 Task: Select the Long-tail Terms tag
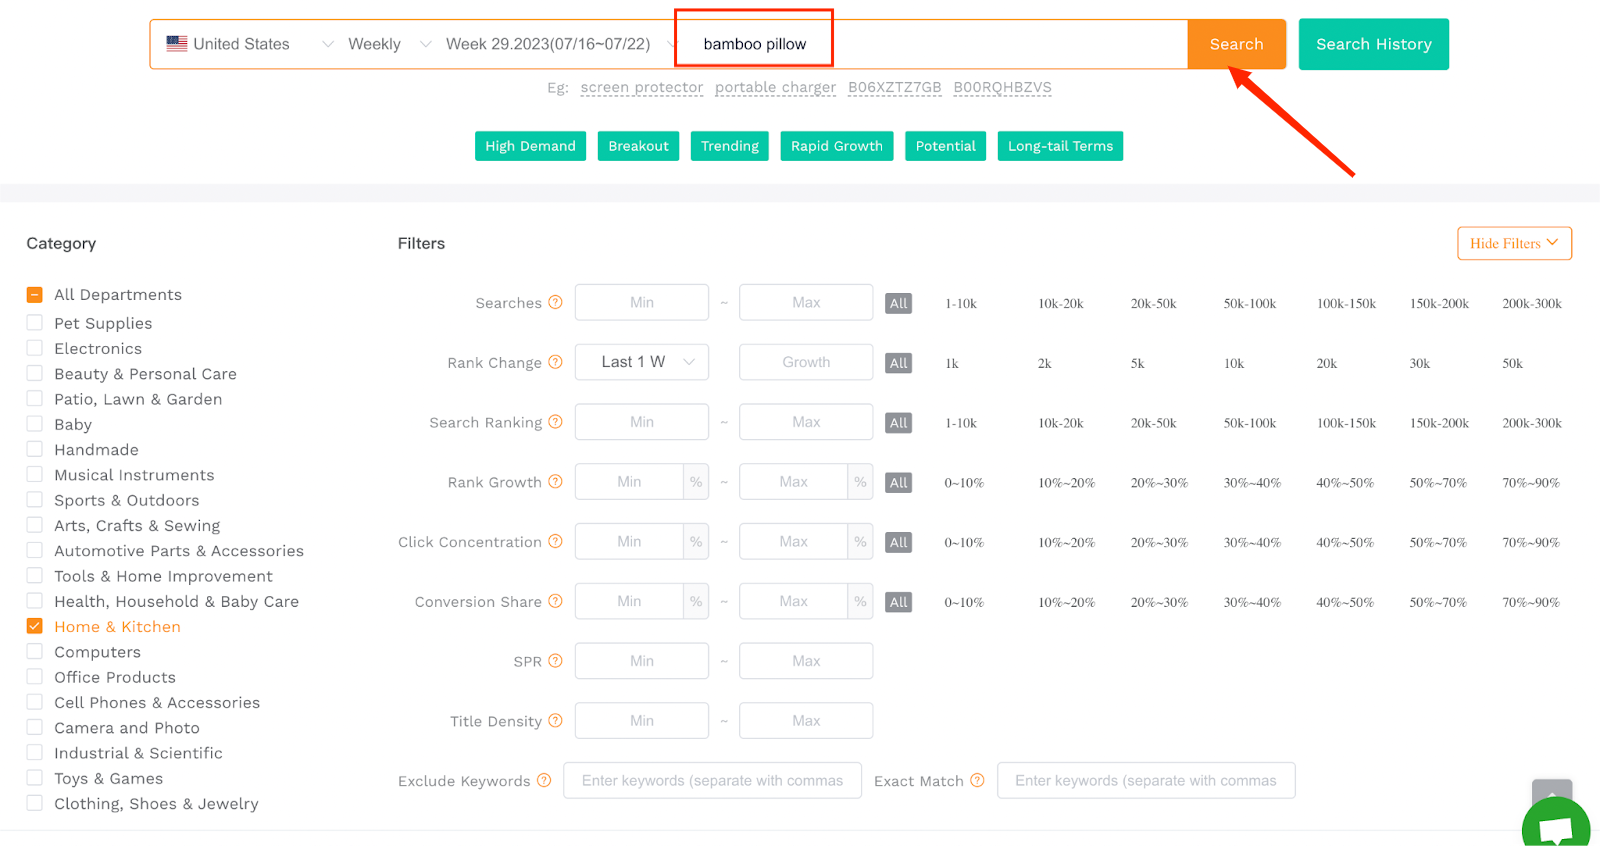pyautogui.click(x=1060, y=146)
